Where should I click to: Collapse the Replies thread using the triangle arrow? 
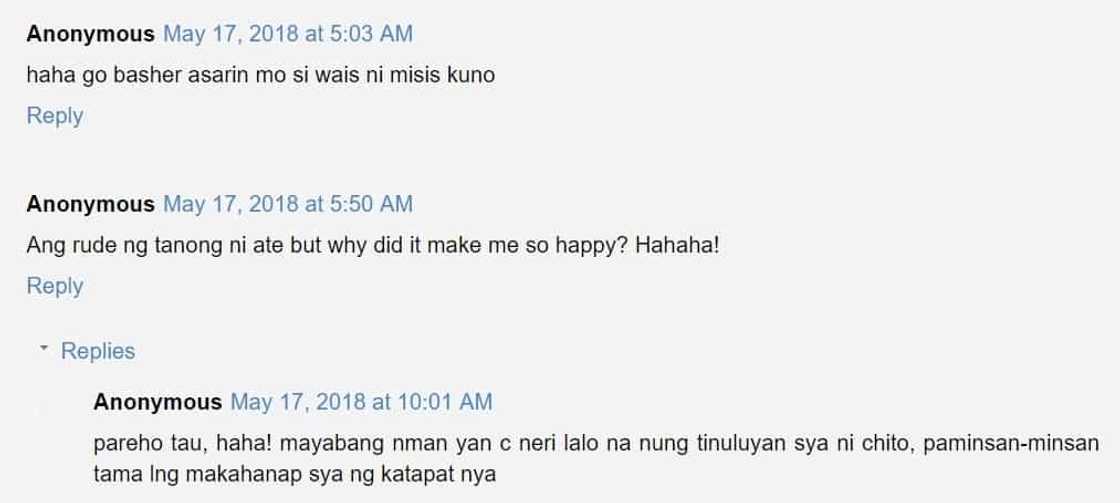pyautogui.click(x=44, y=348)
